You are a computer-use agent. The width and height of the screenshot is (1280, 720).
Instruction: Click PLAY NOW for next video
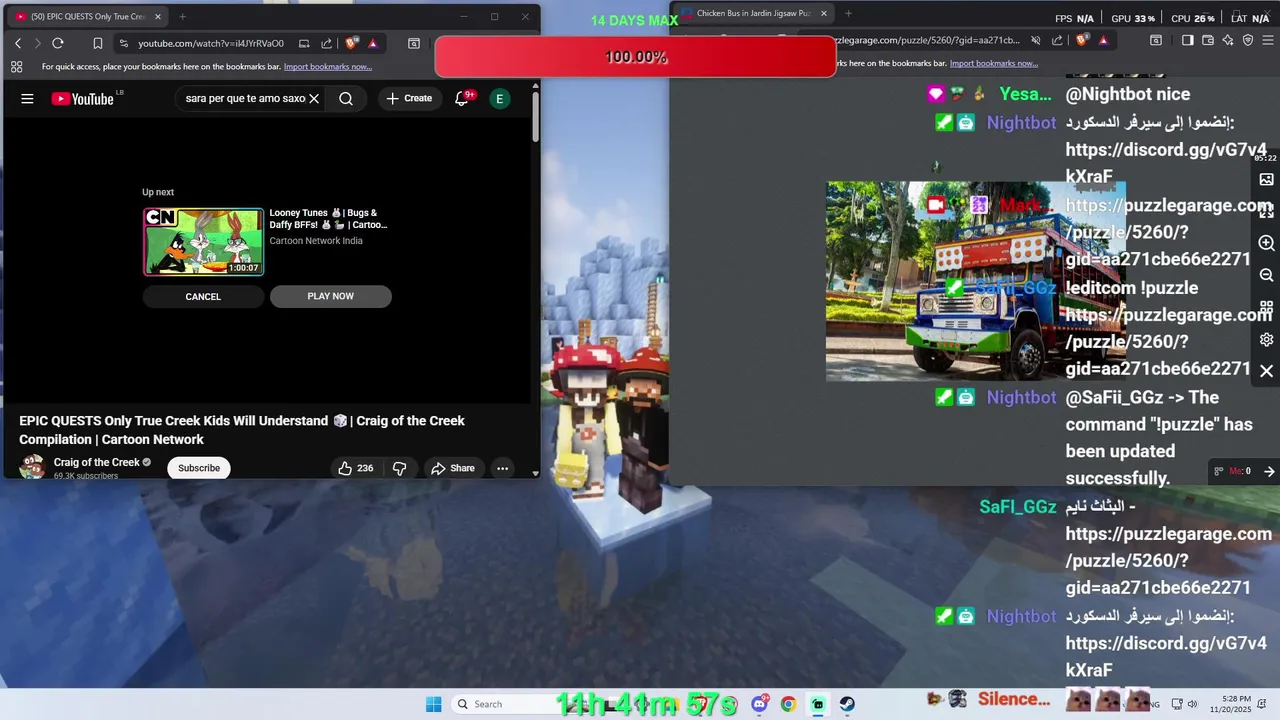click(331, 296)
